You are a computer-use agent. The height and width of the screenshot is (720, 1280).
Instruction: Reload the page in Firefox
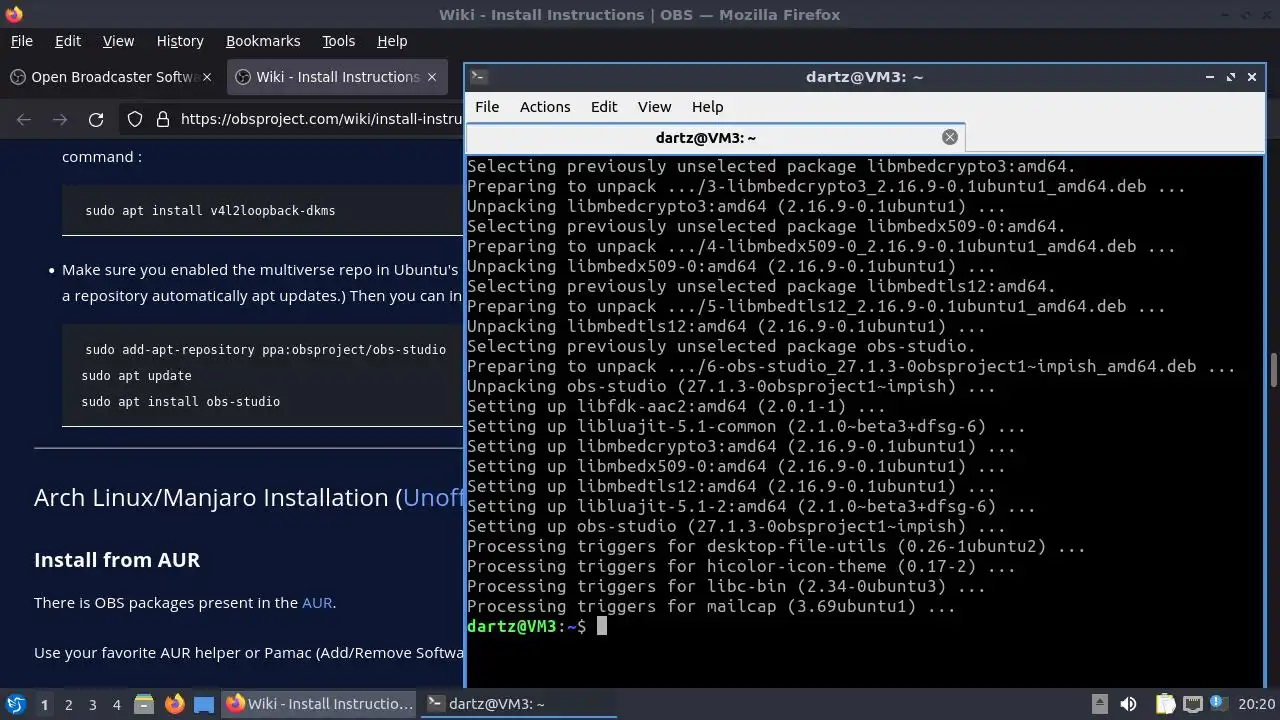[x=96, y=119]
